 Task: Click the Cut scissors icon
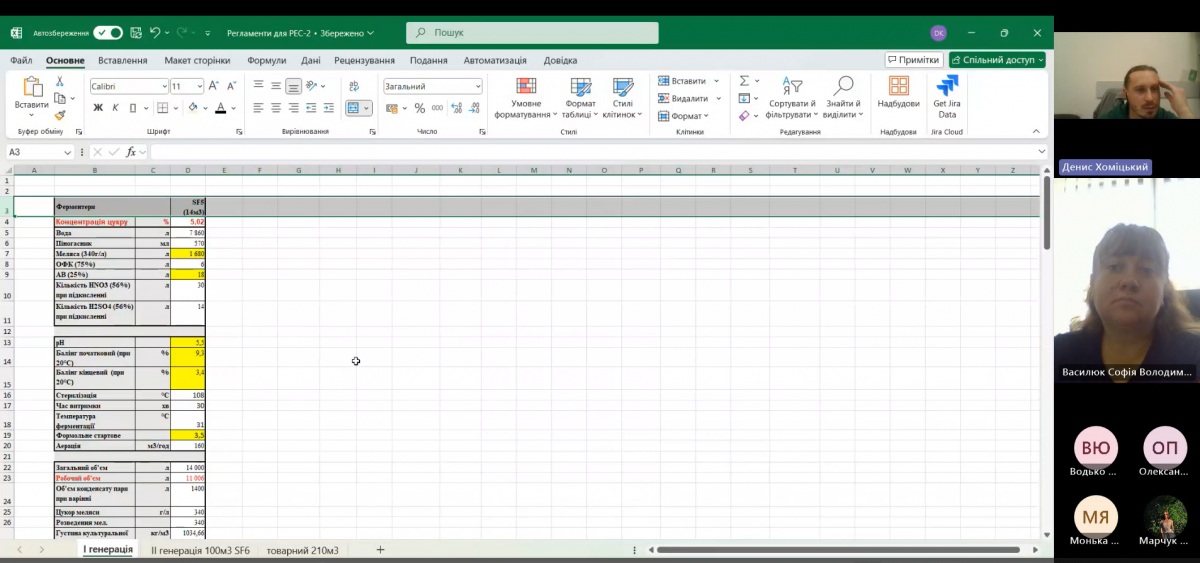point(60,82)
